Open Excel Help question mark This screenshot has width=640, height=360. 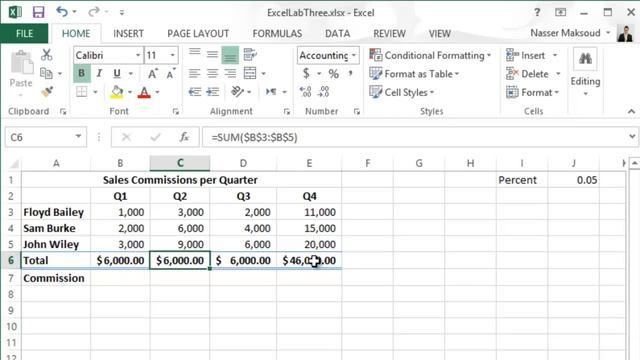point(537,13)
